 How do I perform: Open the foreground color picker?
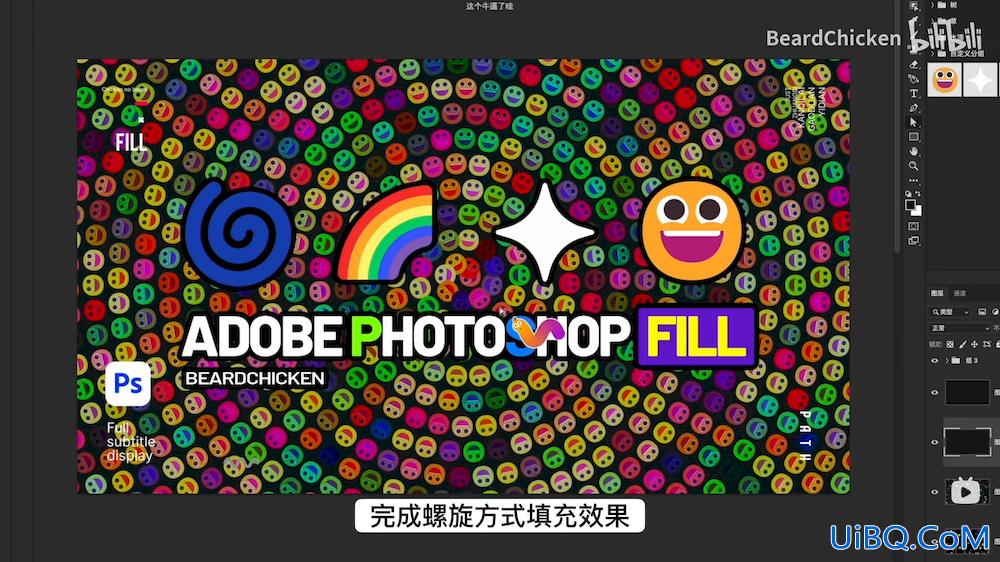pos(910,205)
